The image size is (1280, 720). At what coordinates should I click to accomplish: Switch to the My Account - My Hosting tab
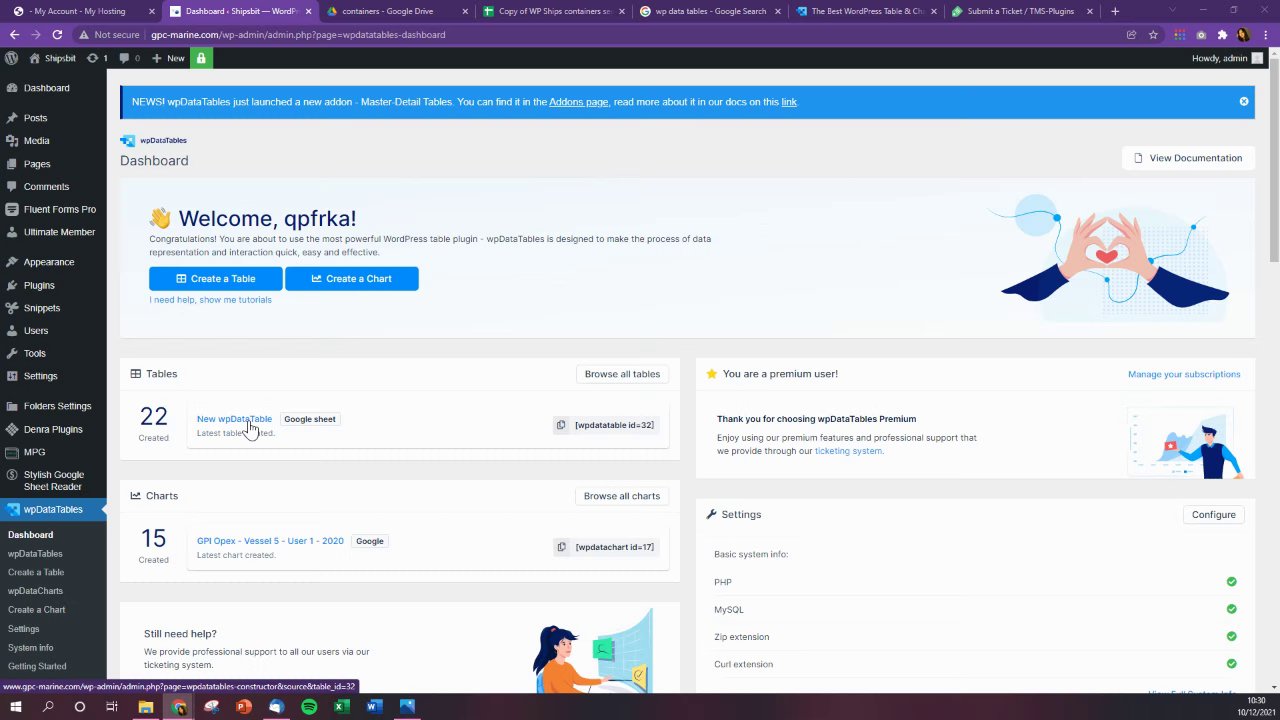[84, 11]
